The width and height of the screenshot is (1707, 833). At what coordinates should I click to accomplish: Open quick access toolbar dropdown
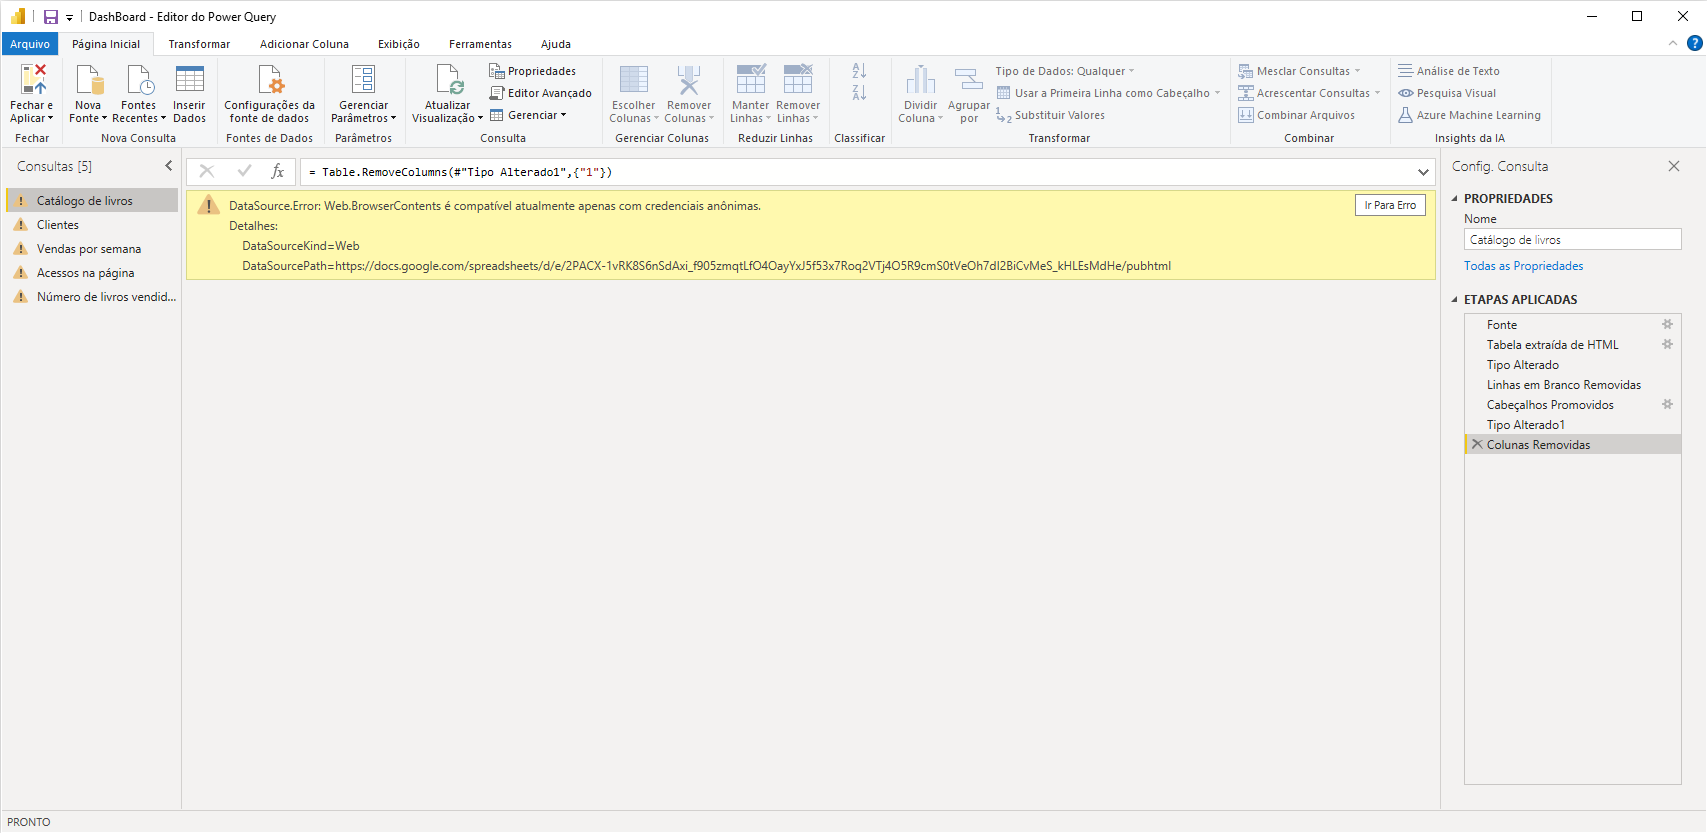[x=69, y=18]
